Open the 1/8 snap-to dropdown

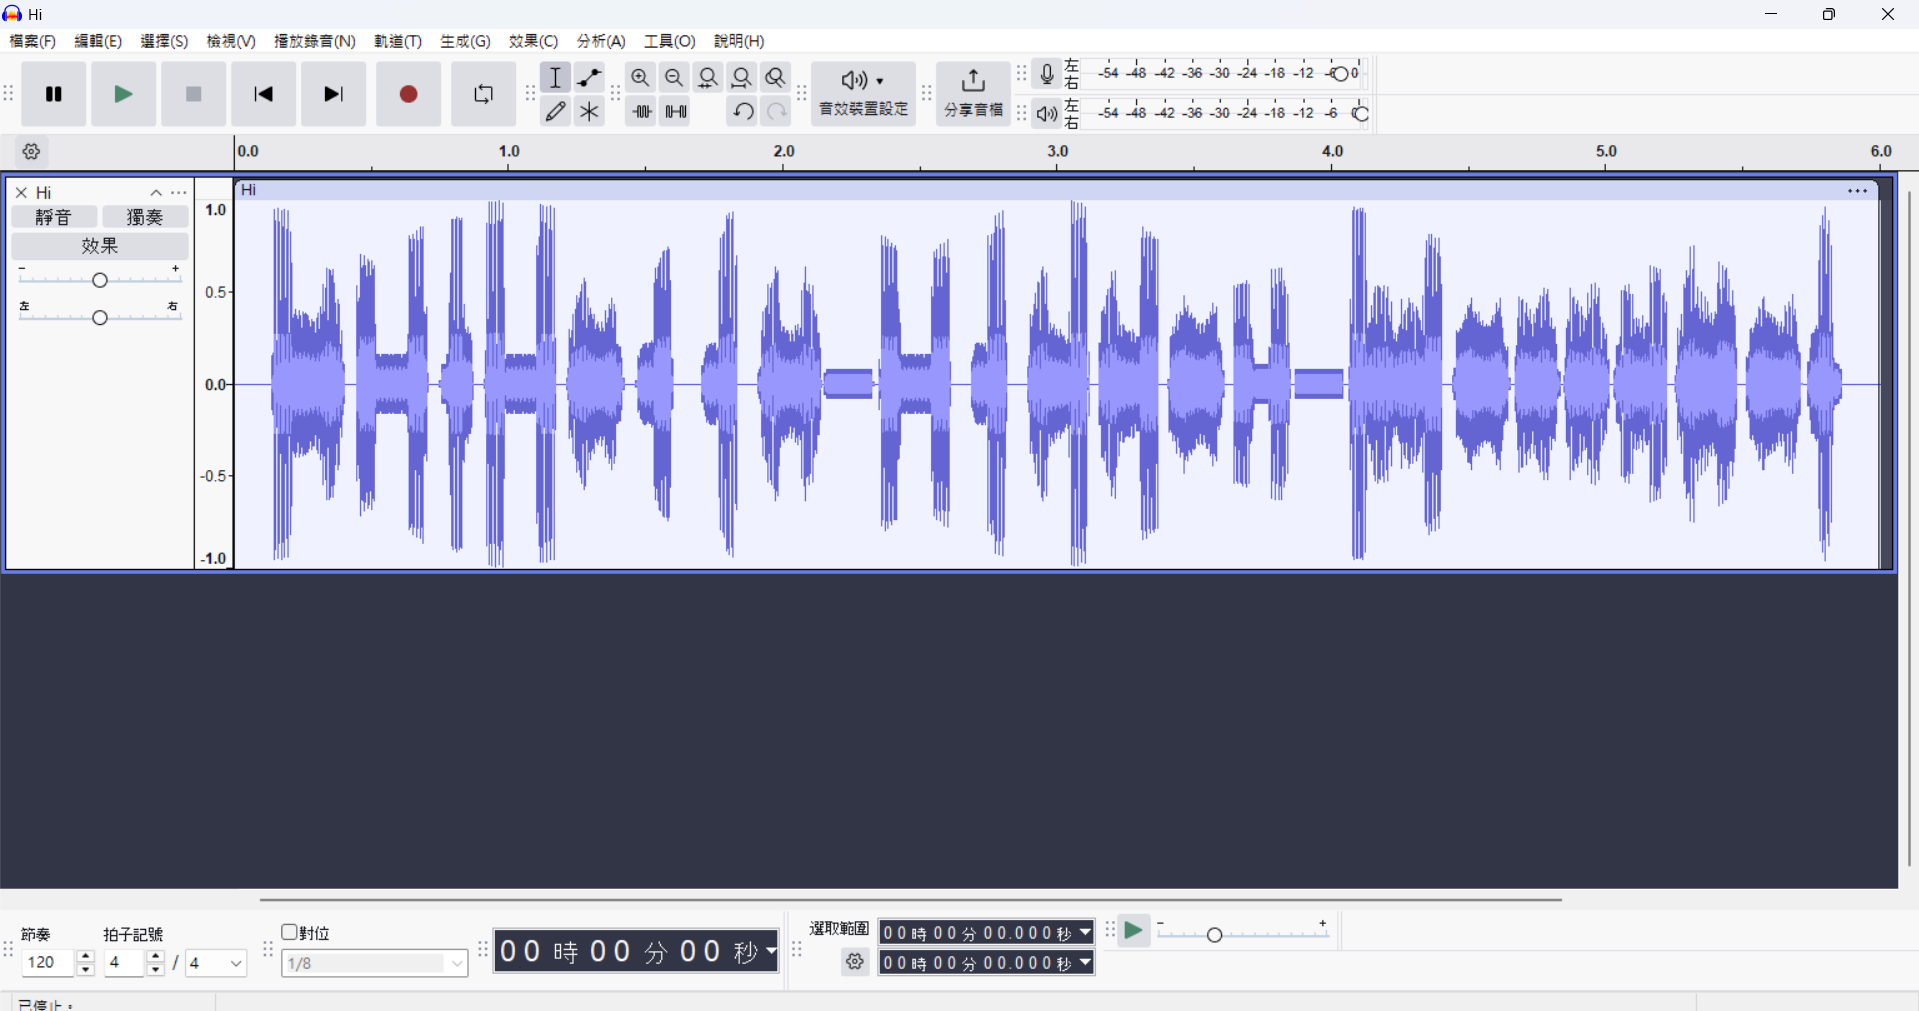[x=375, y=963]
